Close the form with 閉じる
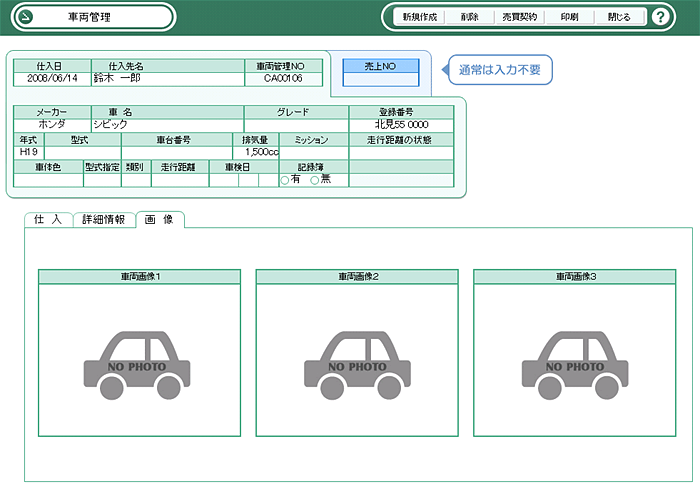The width and height of the screenshot is (700, 492). pos(619,17)
